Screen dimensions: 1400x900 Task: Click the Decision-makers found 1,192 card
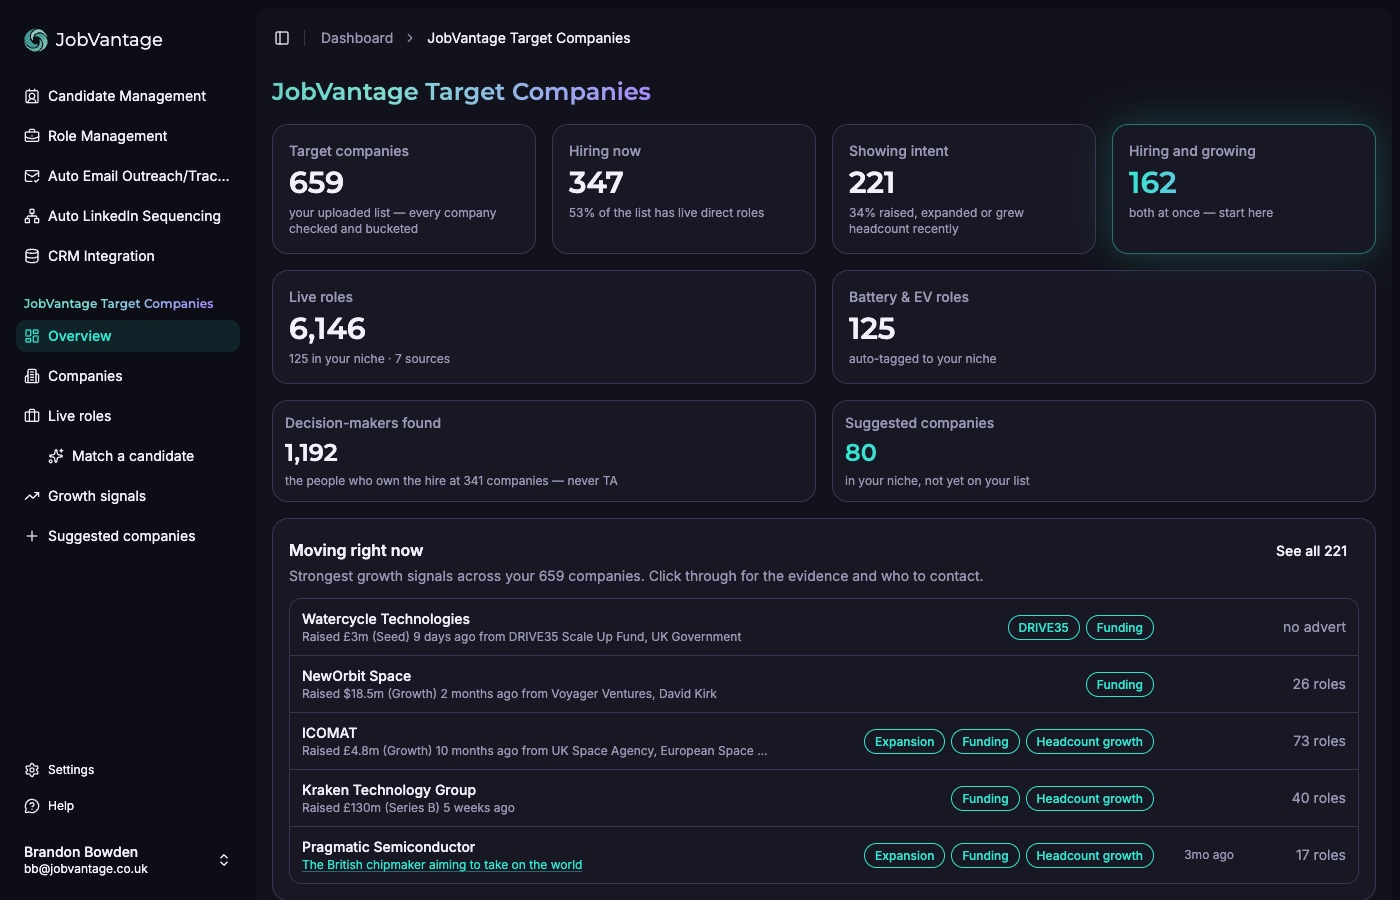pos(544,451)
